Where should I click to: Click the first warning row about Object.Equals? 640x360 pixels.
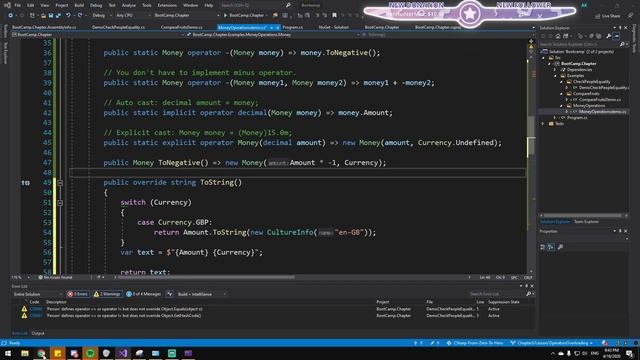tap(273, 309)
